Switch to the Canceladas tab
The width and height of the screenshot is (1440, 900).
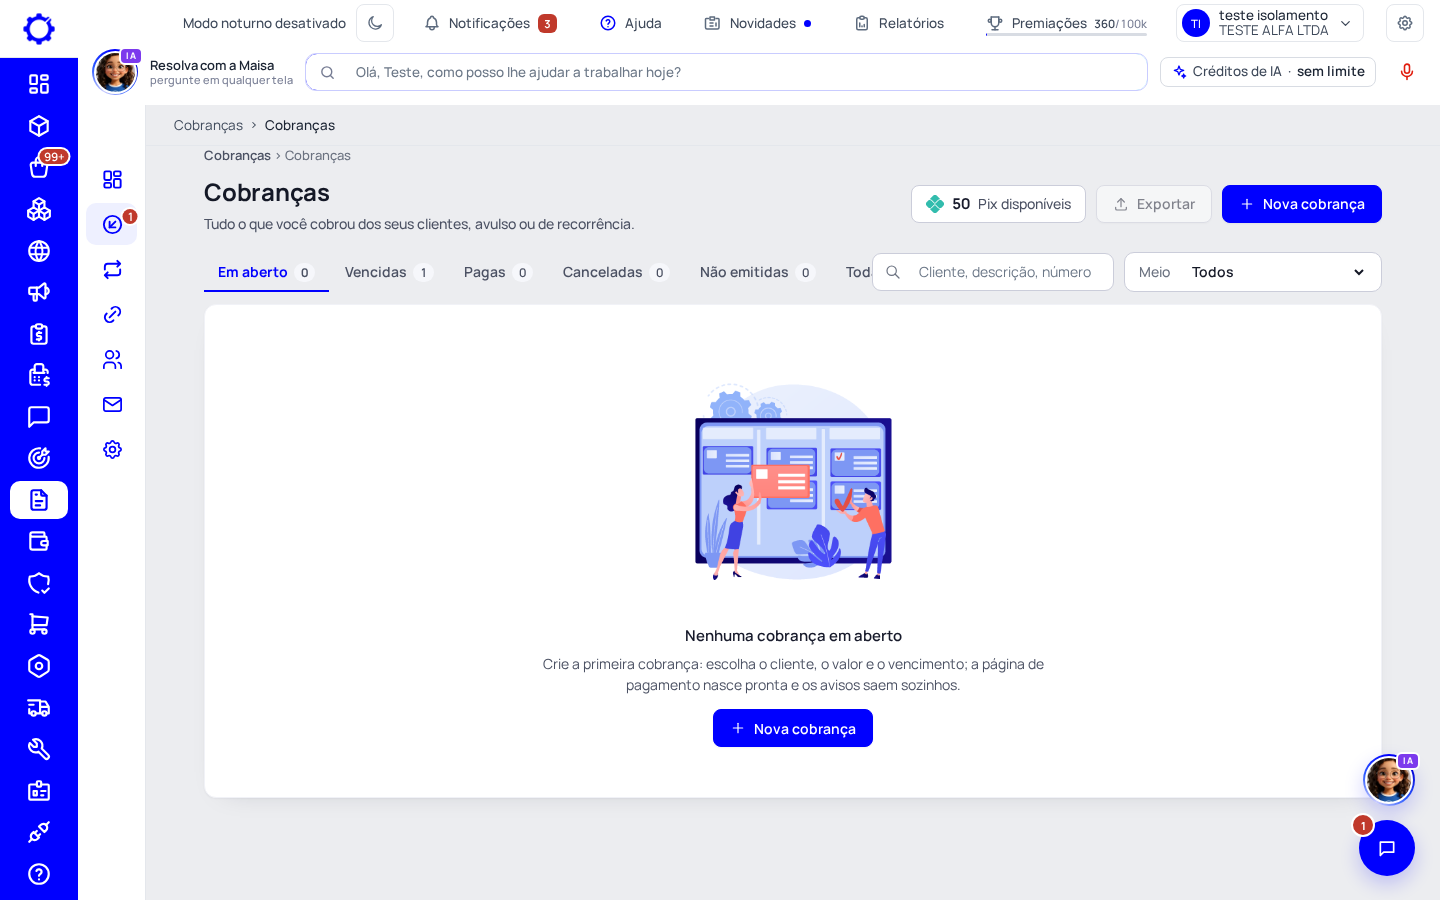(x=615, y=272)
